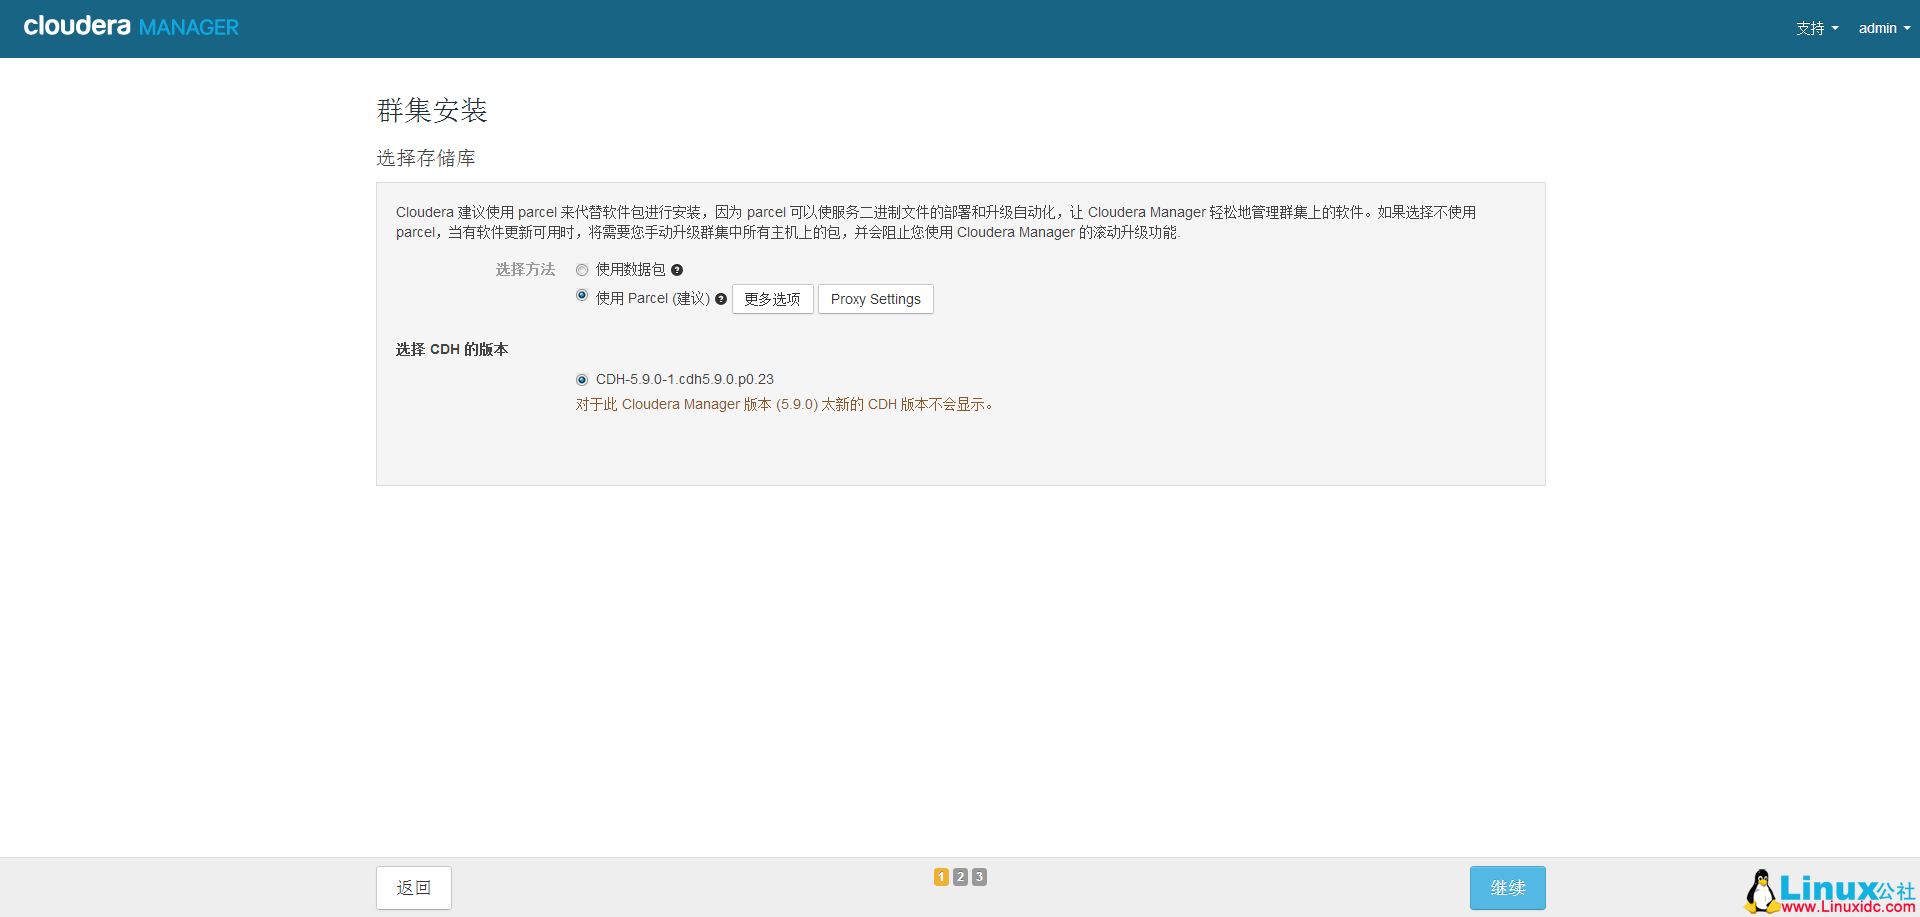
Task: Open the 支持 dropdown menu
Action: [x=1816, y=28]
